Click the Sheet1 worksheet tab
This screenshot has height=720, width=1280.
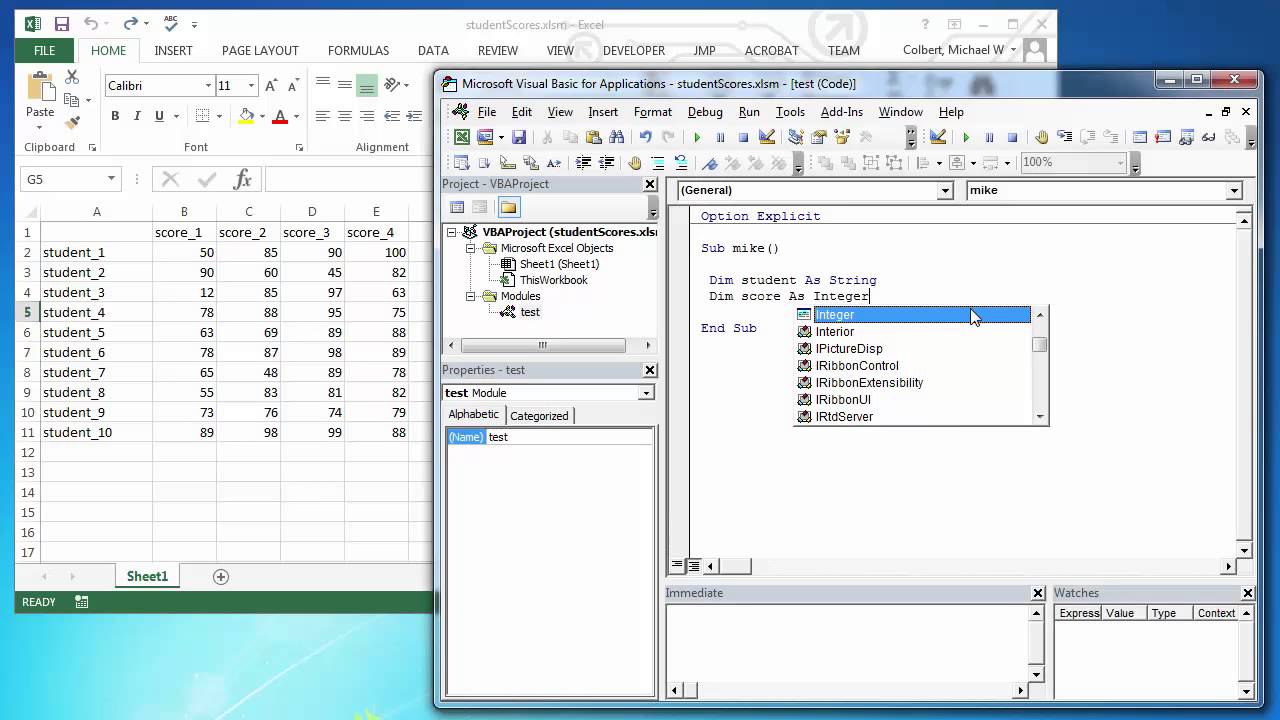pos(147,576)
